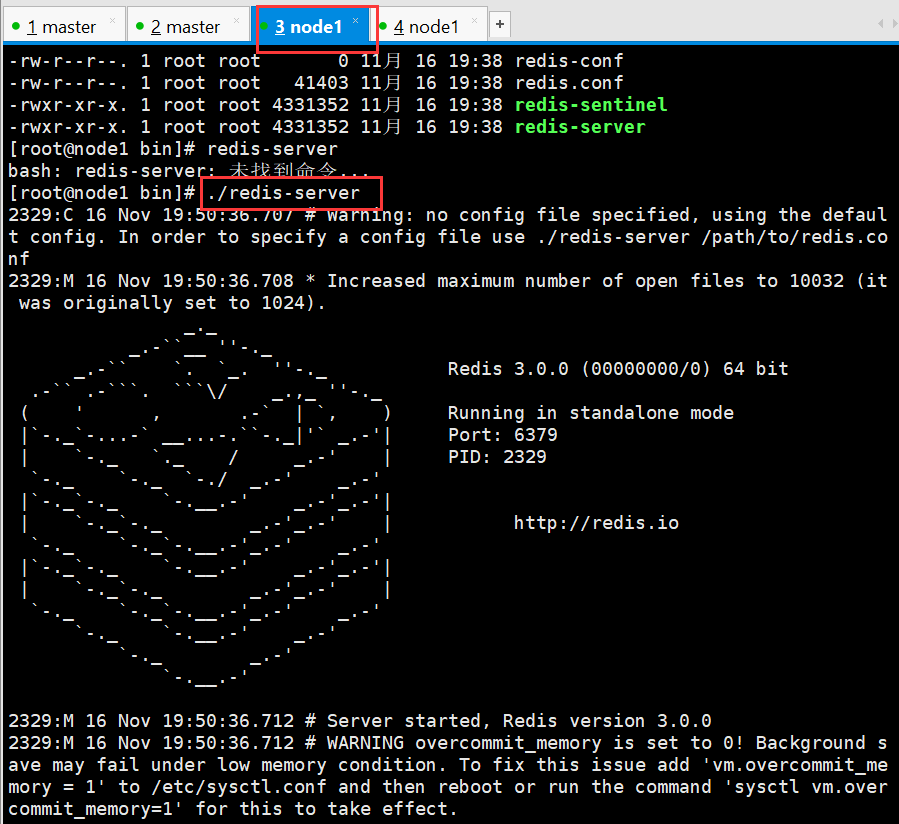Screen dimensions: 899x824
Task: Click the 'PID: 2329' line
Action: pos(497,457)
